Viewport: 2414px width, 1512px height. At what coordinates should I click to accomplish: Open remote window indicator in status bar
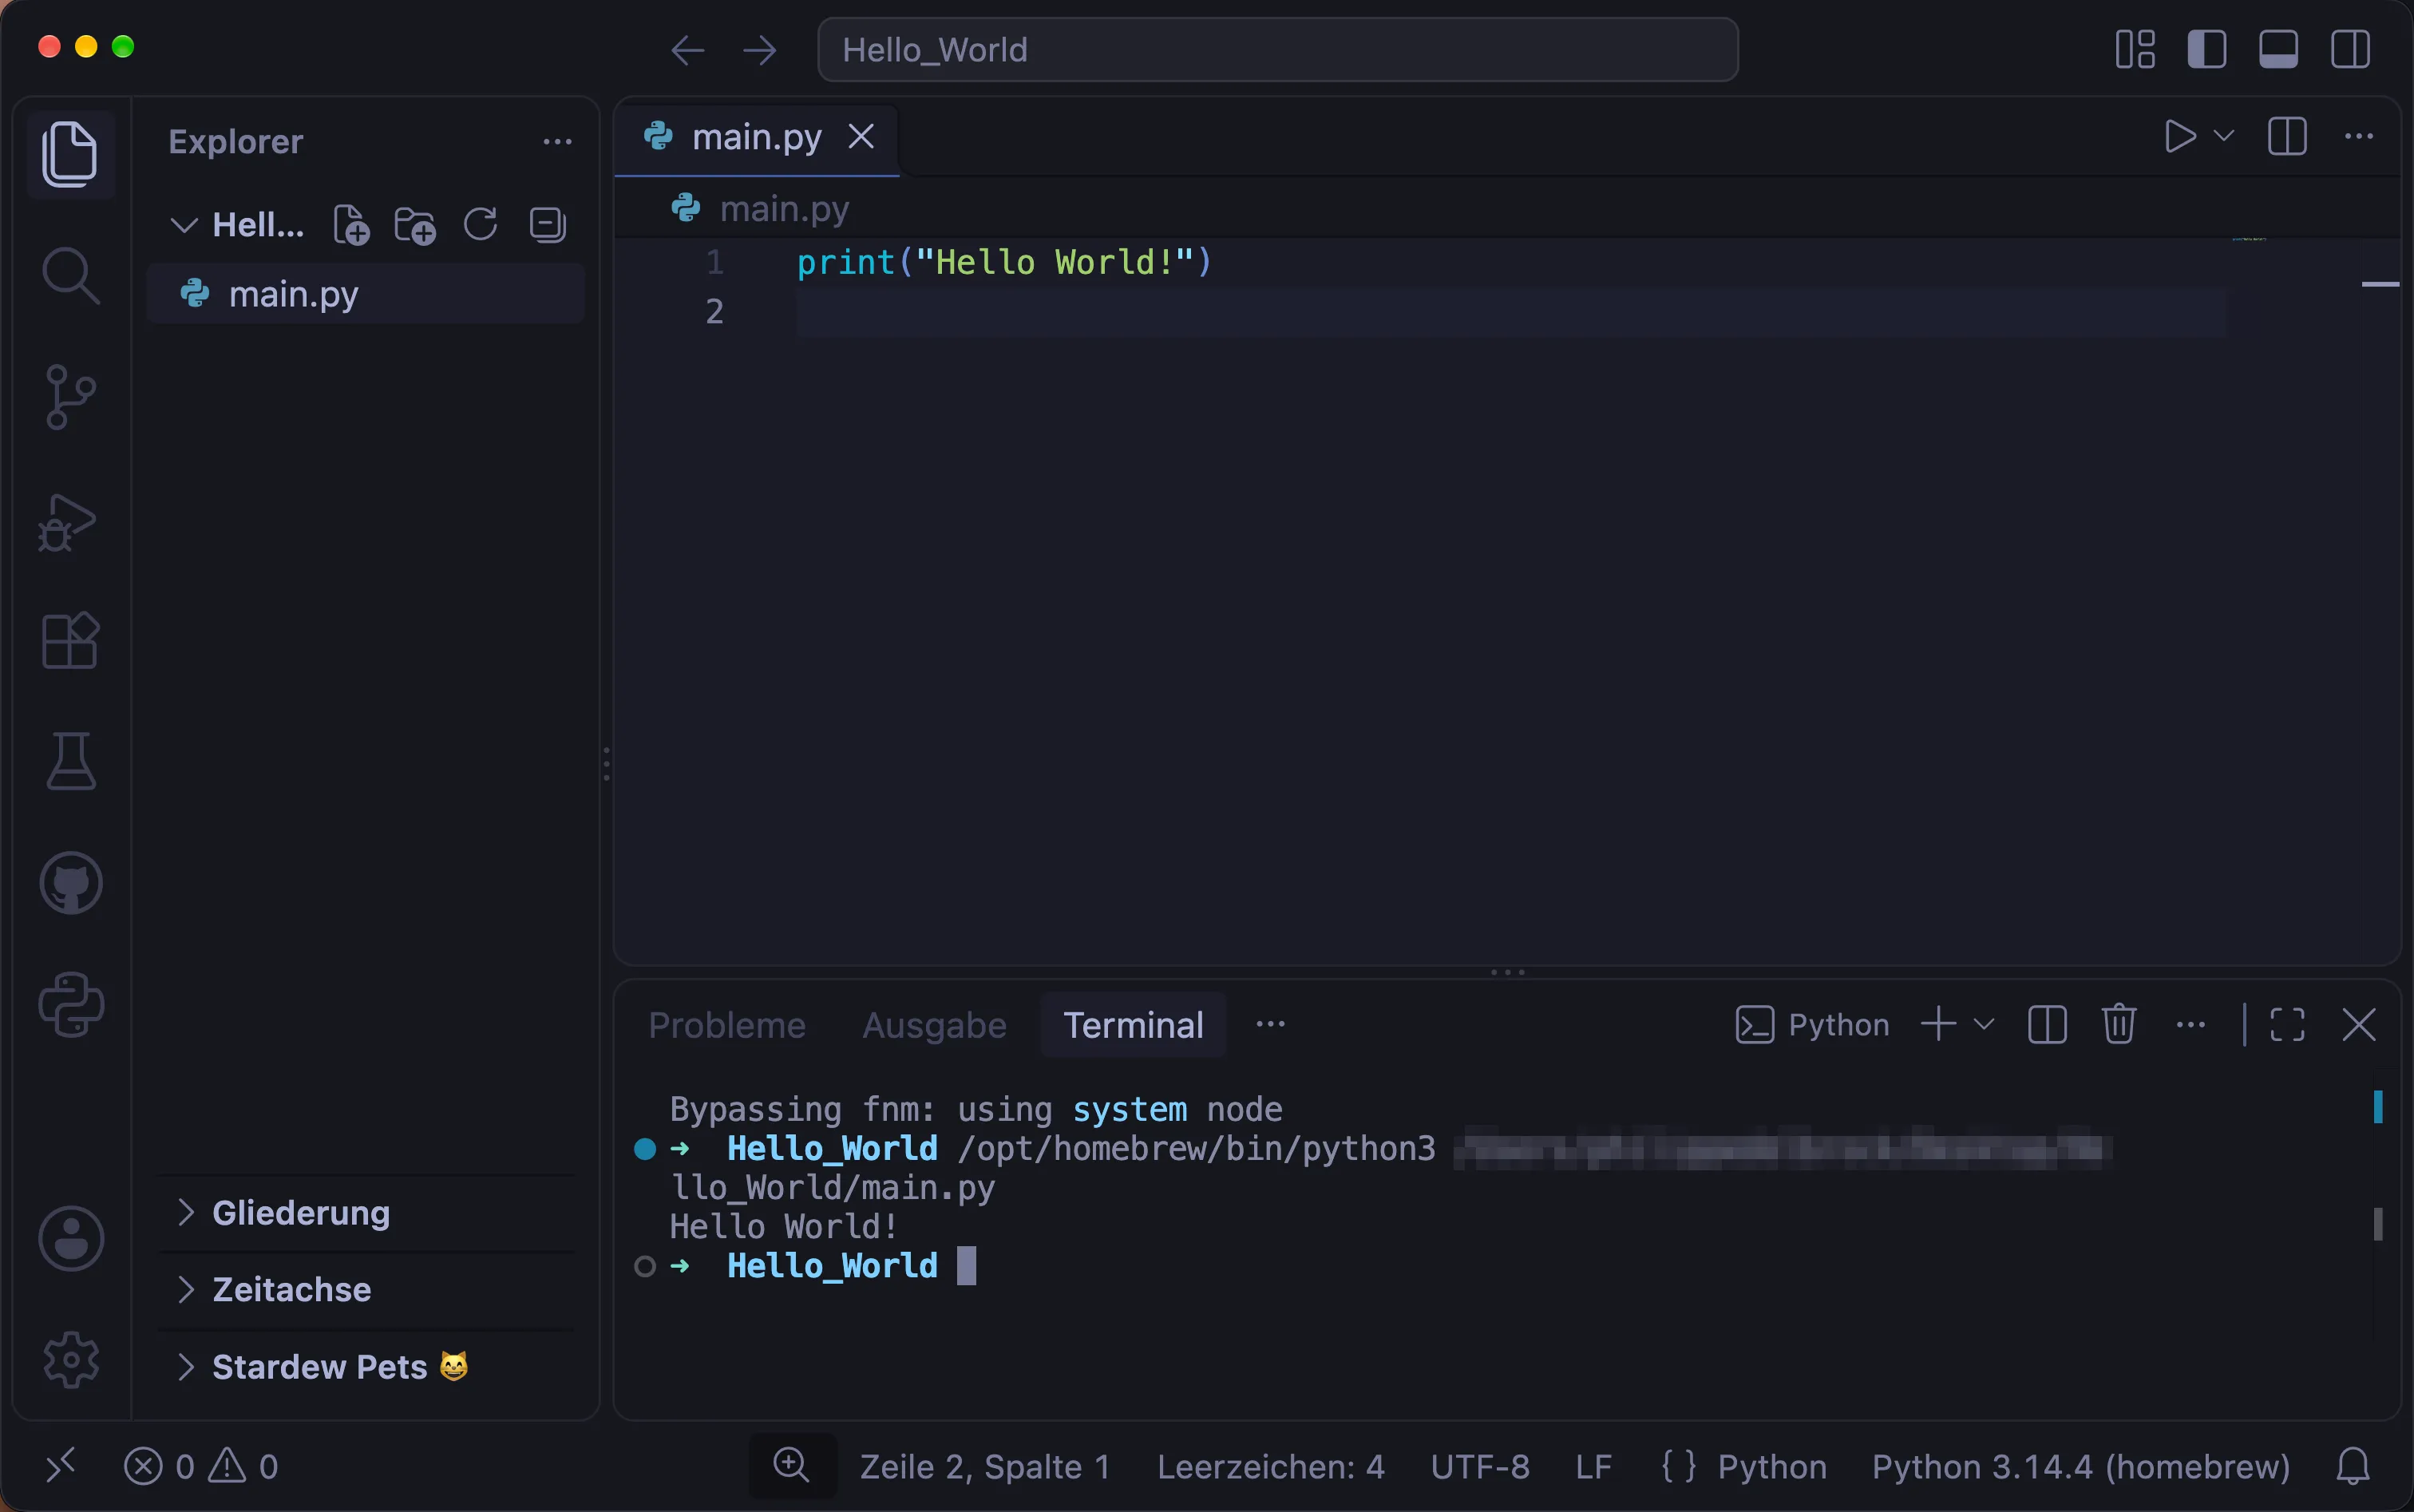click(x=60, y=1466)
